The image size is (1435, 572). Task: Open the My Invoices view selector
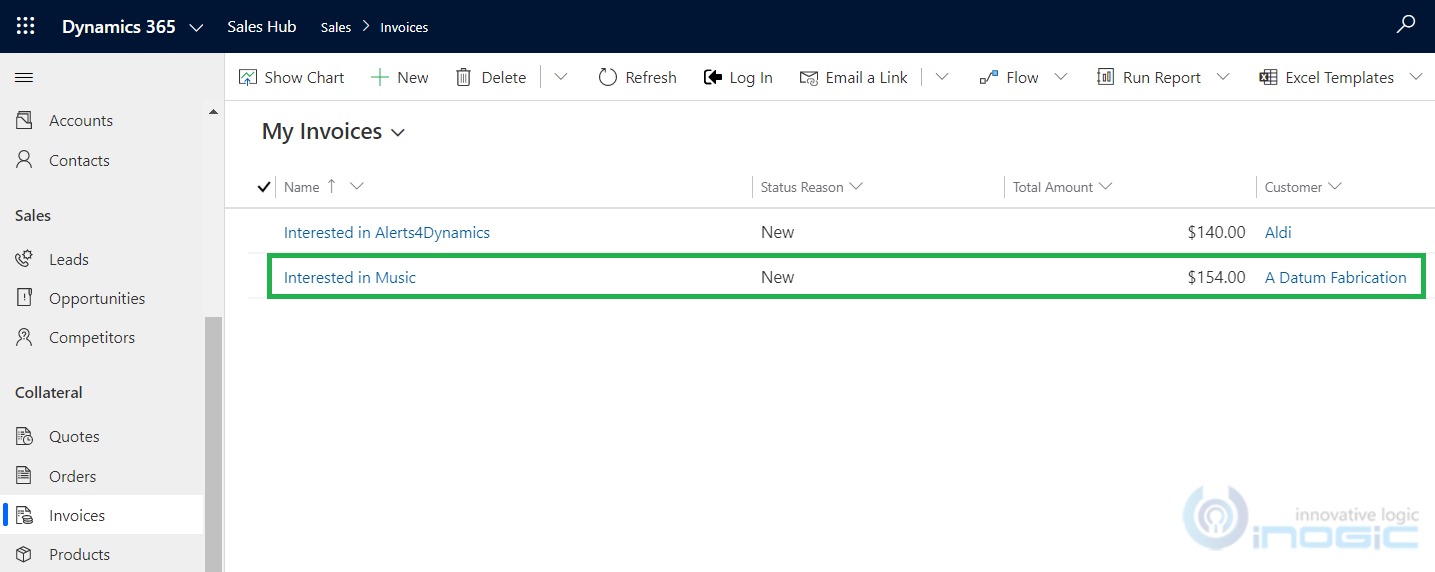click(333, 132)
